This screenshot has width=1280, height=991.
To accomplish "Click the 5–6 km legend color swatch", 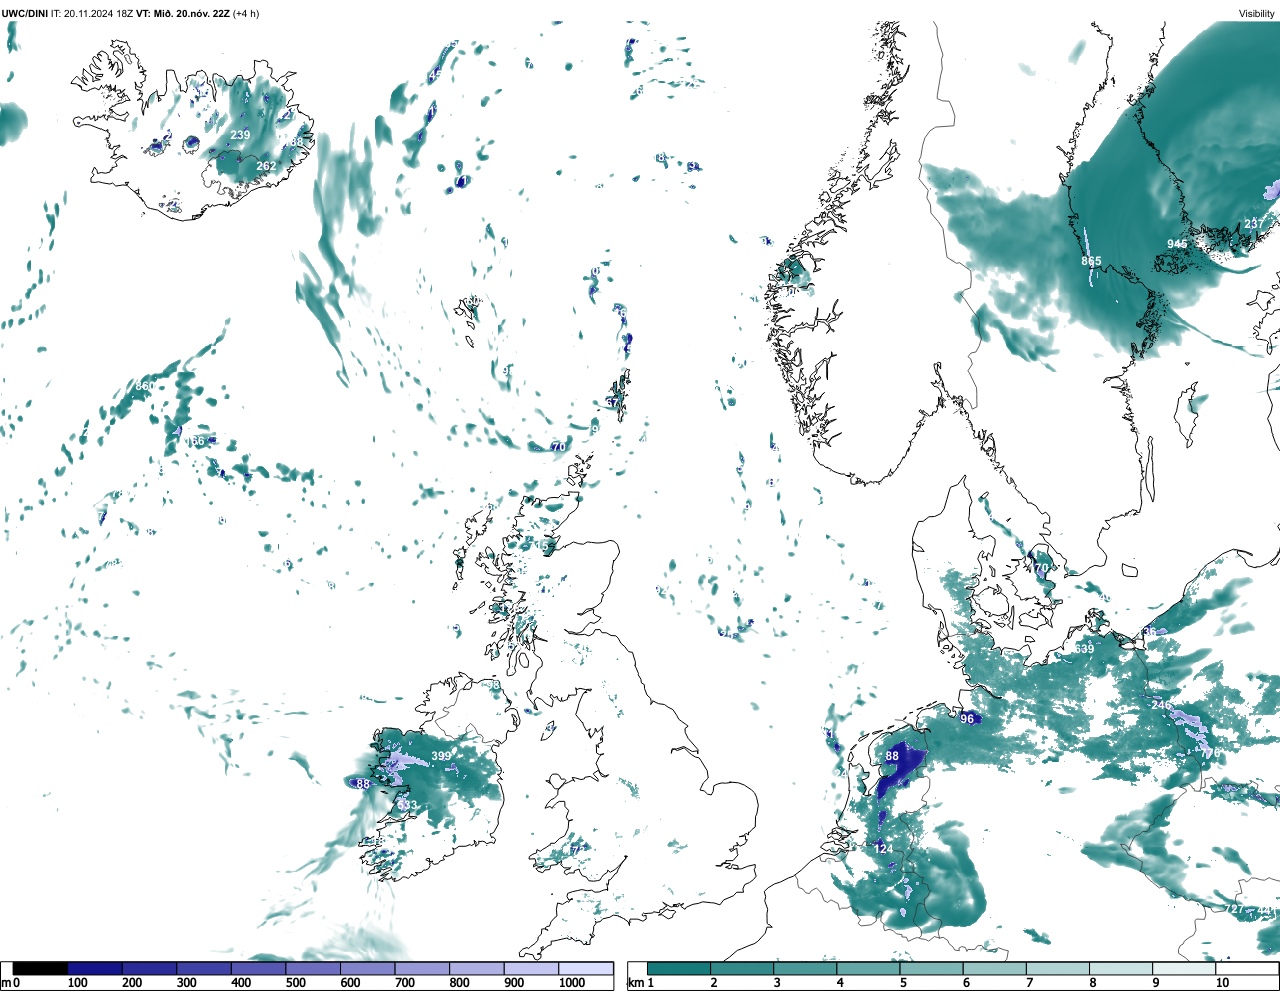I will click(x=932, y=969).
